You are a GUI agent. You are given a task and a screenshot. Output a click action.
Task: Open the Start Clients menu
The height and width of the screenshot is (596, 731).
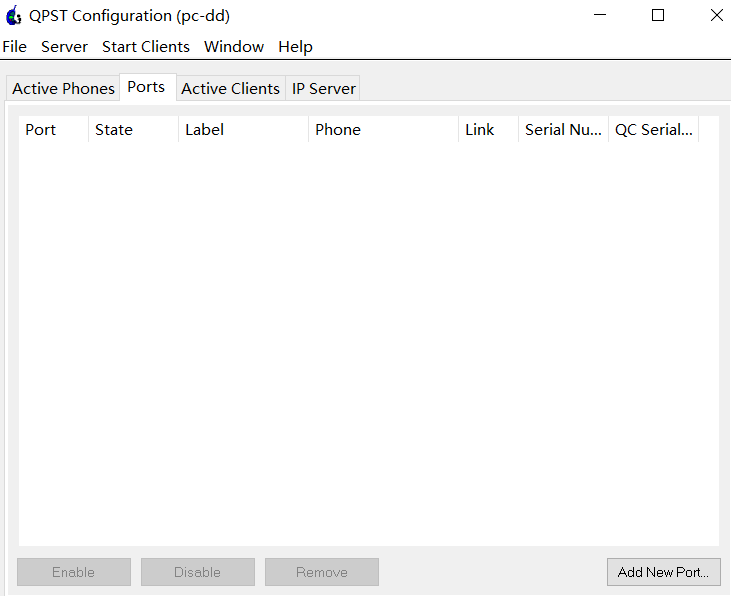coord(146,47)
